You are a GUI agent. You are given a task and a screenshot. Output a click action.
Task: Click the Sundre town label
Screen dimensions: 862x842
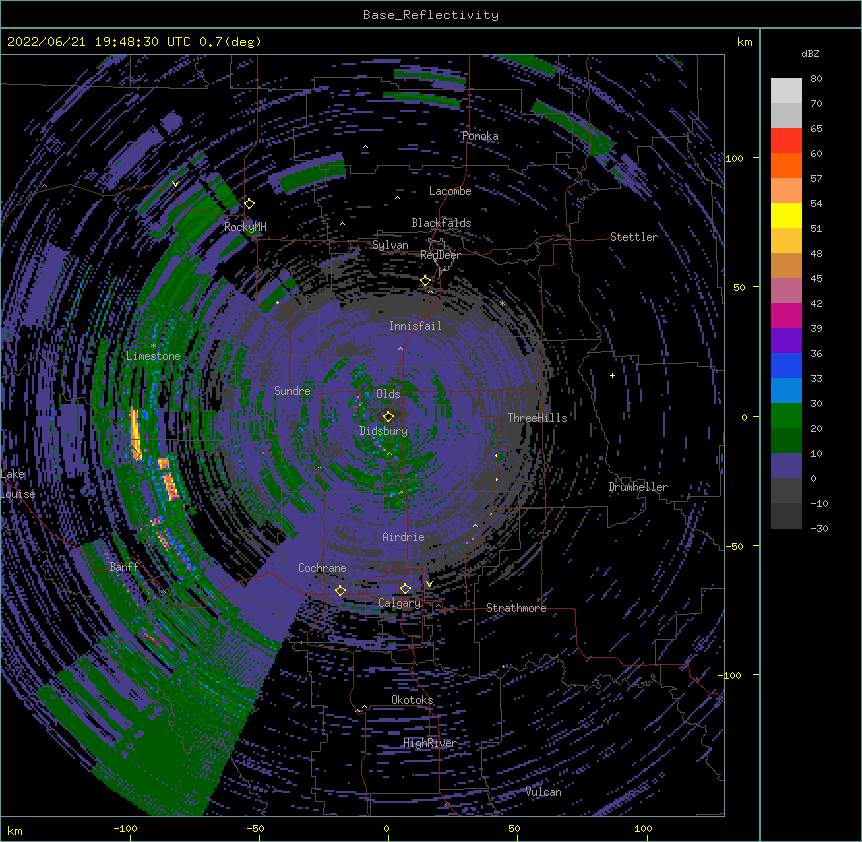292,391
